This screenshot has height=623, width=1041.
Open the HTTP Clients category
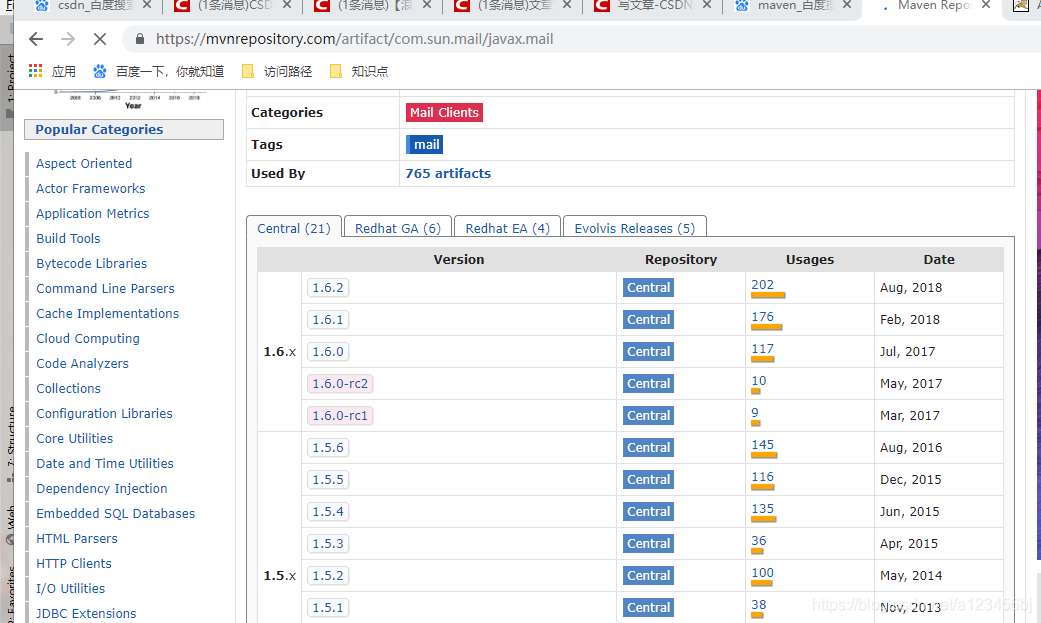pos(74,563)
